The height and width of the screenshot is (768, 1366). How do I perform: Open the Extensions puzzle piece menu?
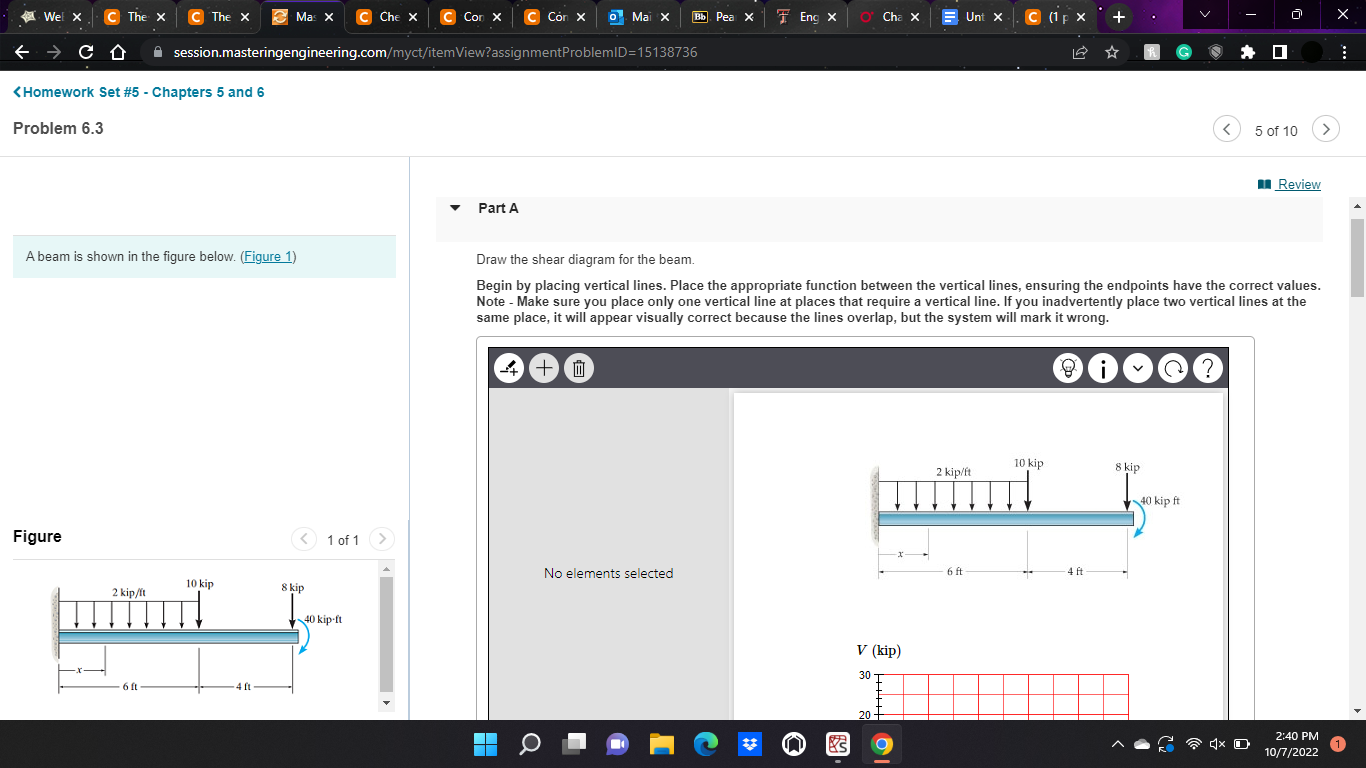click(x=1247, y=52)
